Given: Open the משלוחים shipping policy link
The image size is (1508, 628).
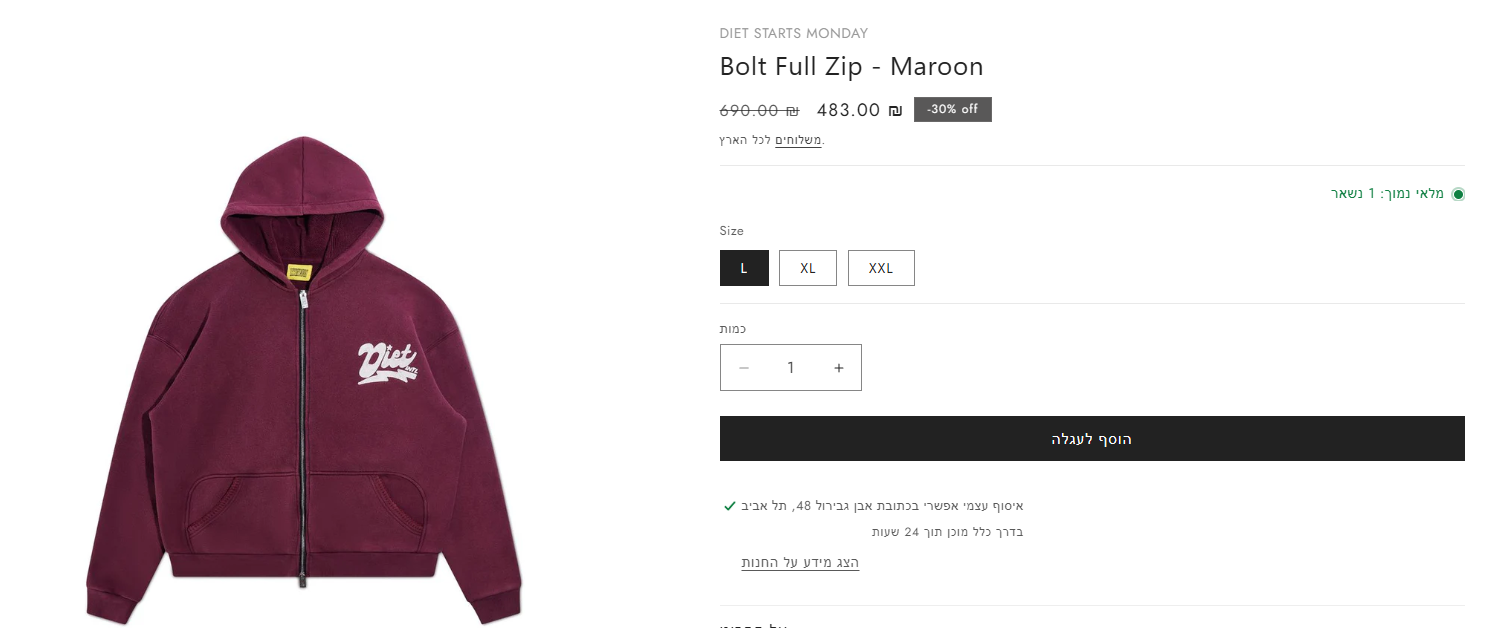Looking at the screenshot, I should click(x=798, y=140).
